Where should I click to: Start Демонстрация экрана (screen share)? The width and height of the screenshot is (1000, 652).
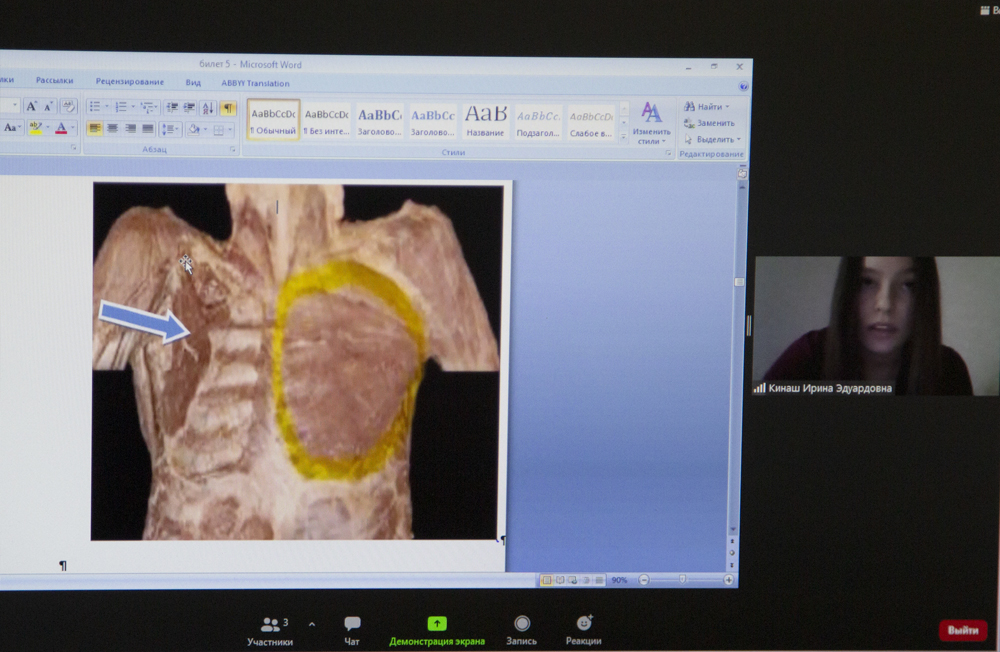tap(437, 630)
